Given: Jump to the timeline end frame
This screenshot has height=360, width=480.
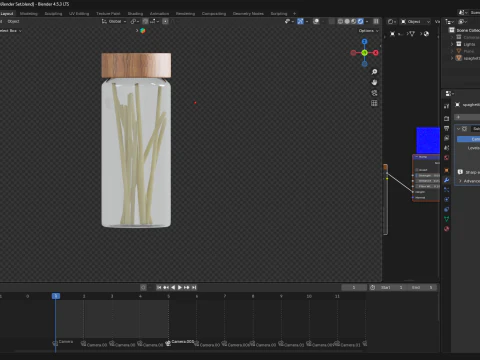Looking at the screenshot, I should point(194,287).
